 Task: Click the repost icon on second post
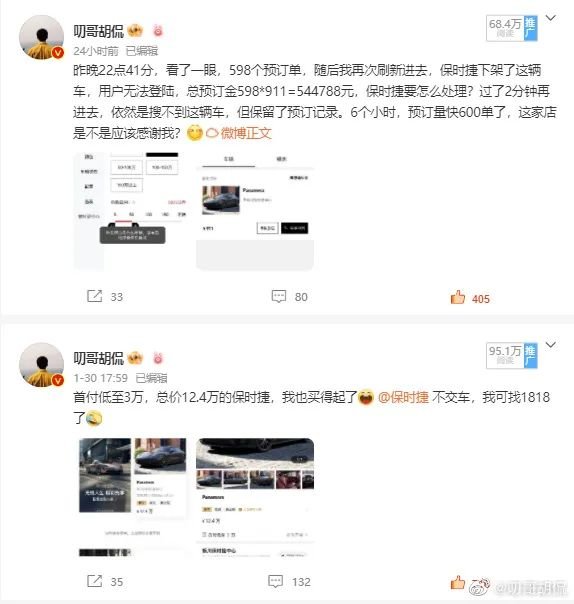(x=94, y=581)
